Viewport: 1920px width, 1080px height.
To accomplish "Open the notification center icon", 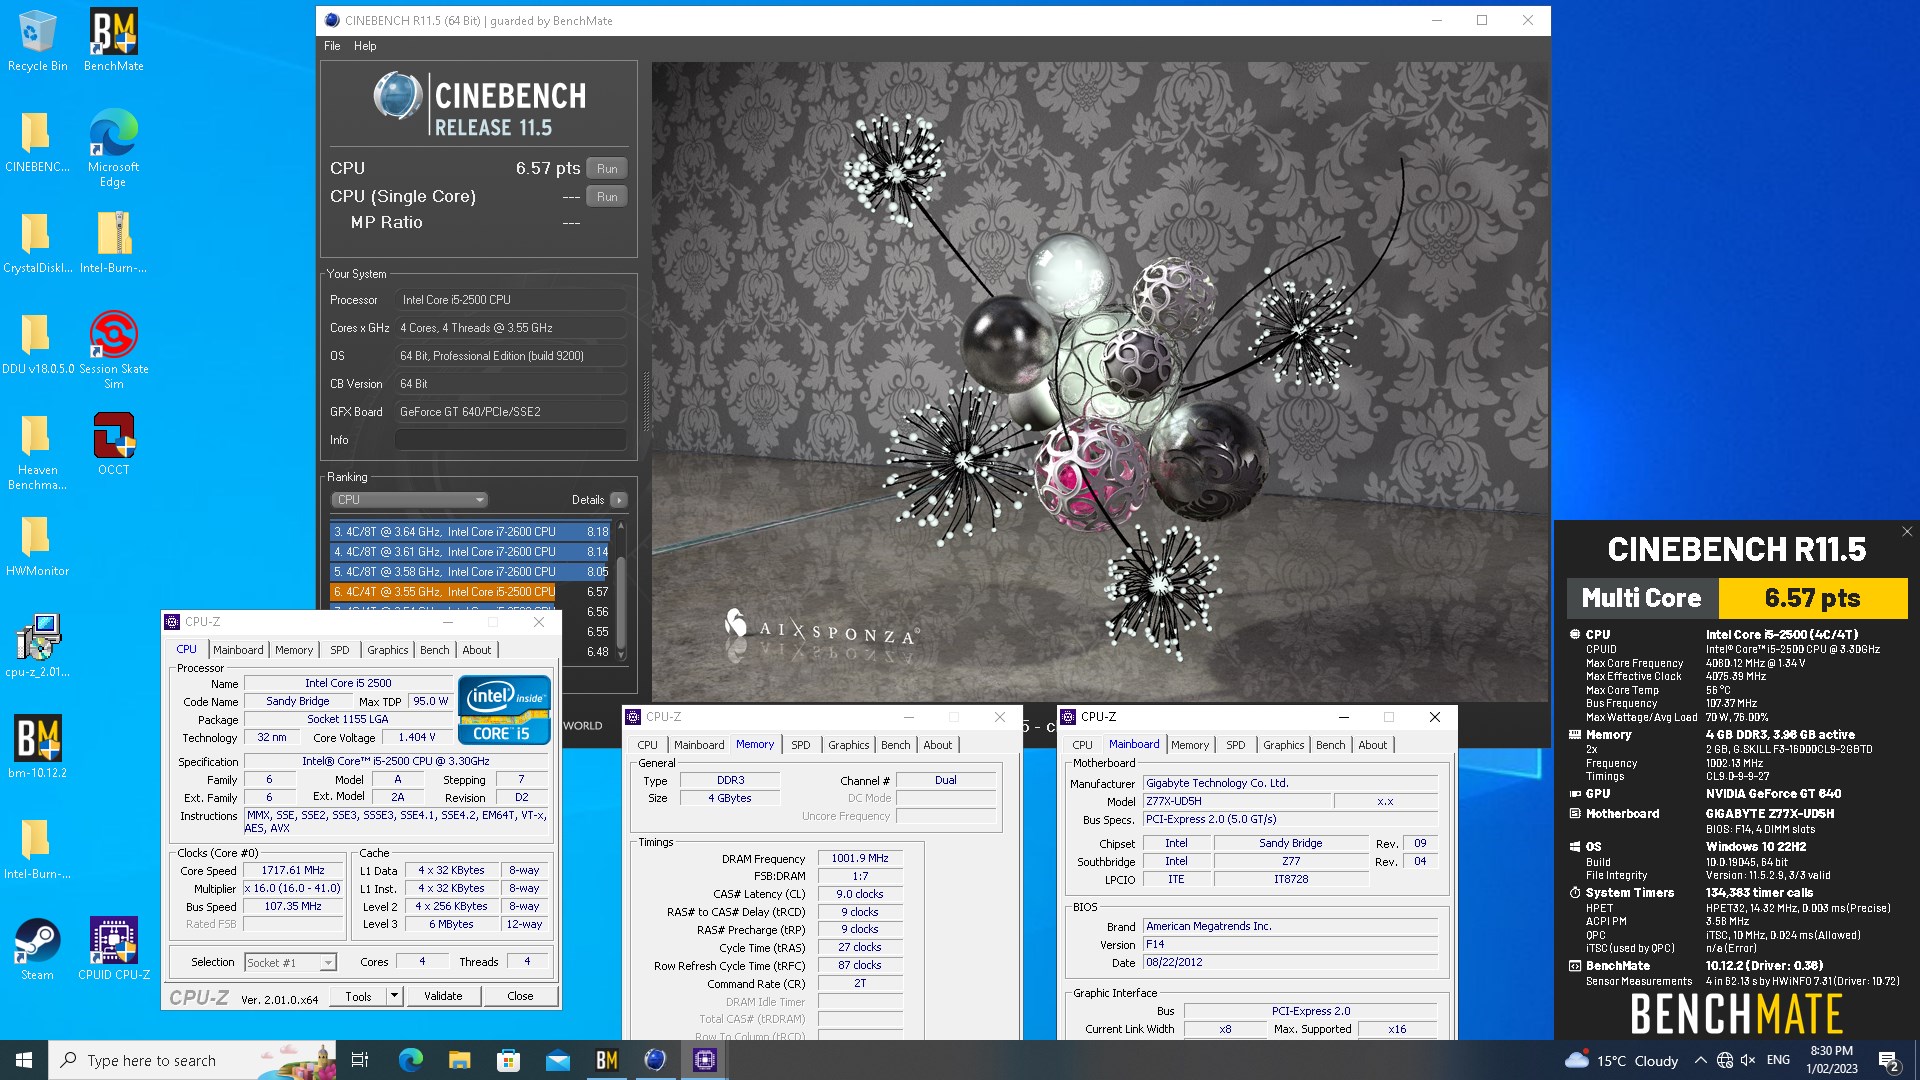I will click(x=1889, y=1061).
